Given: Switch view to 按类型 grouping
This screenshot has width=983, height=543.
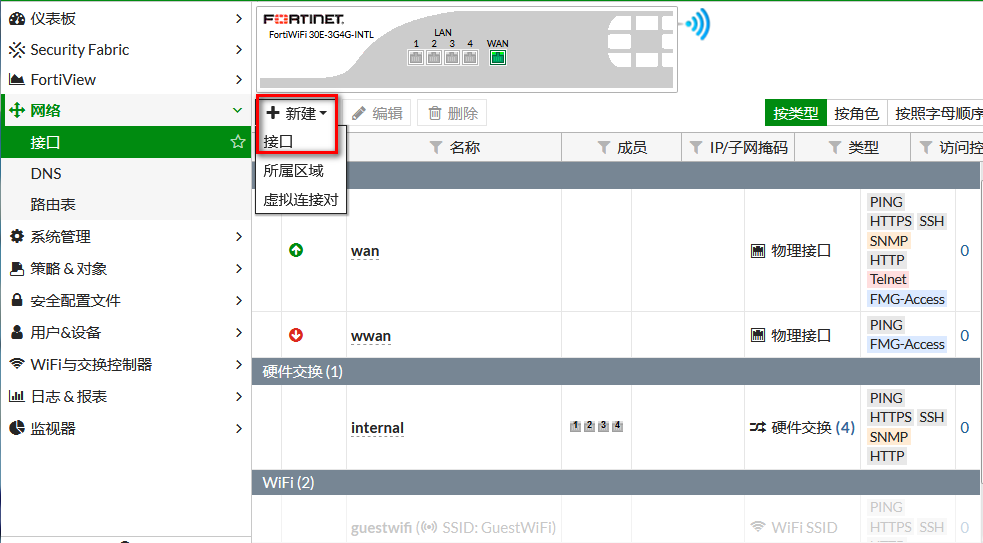Looking at the screenshot, I should click(796, 113).
